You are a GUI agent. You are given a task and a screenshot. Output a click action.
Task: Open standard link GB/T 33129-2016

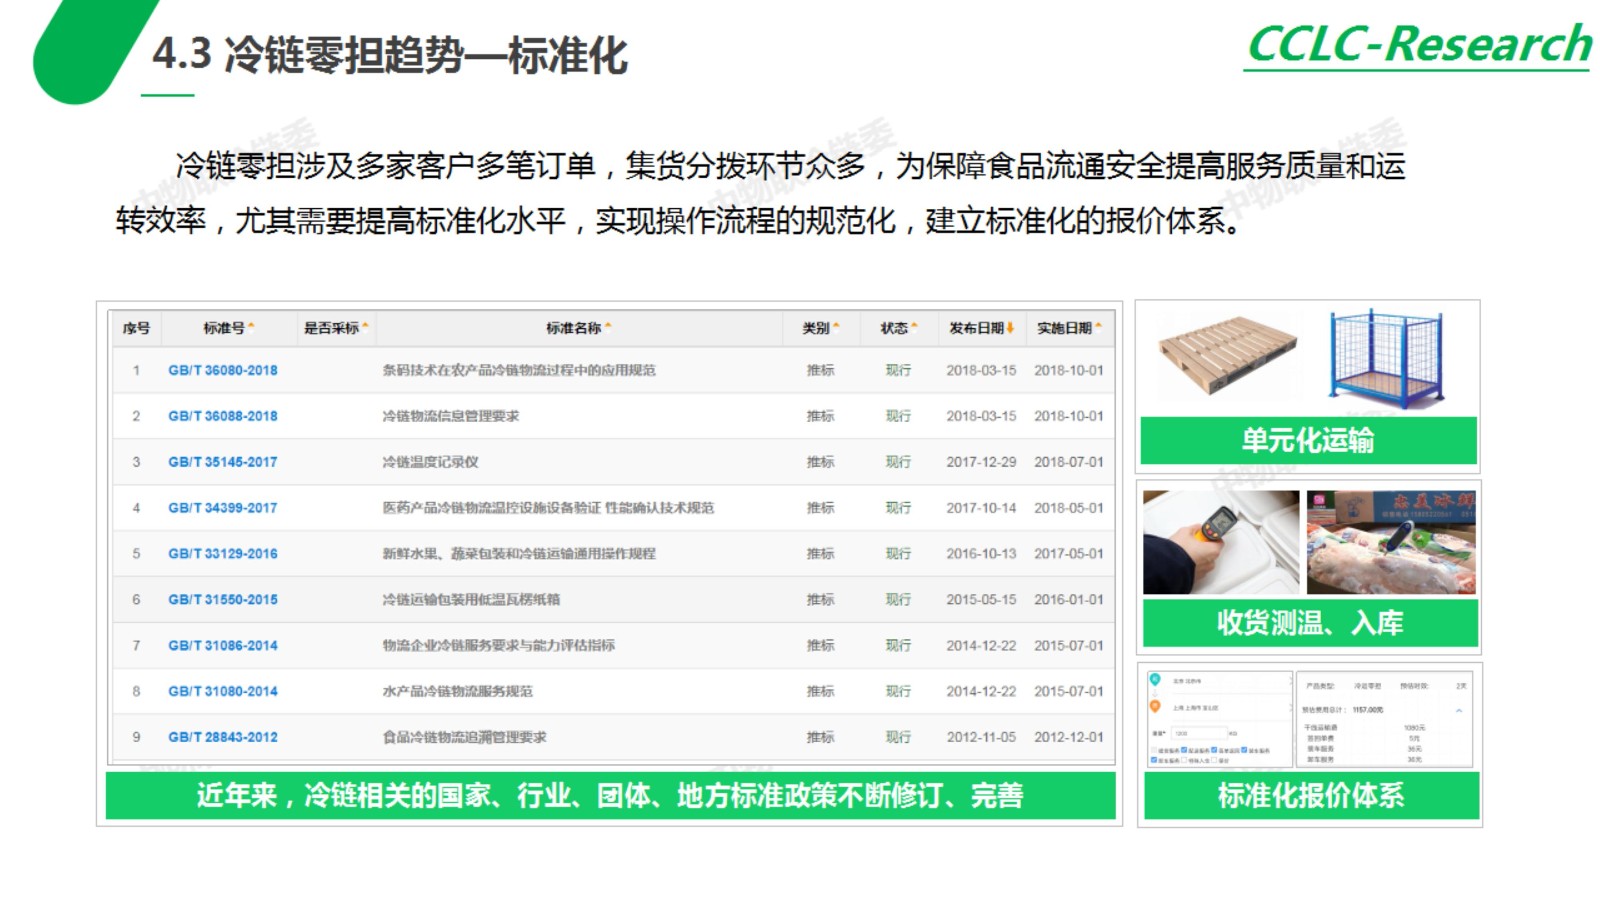pyautogui.click(x=222, y=553)
